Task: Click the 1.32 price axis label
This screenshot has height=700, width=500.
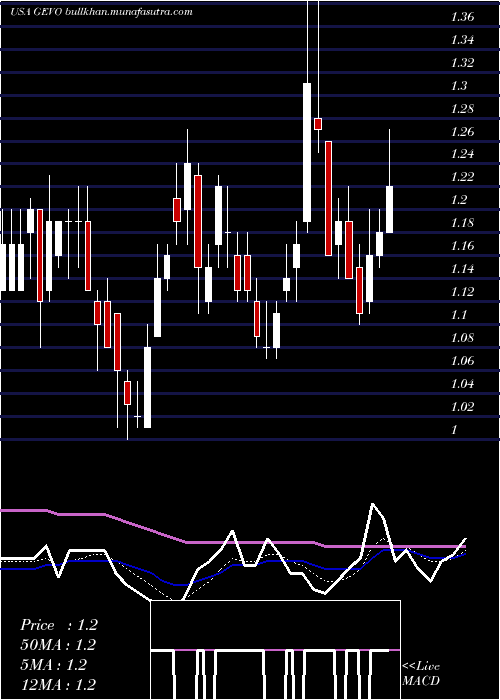Action: [462, 63]
